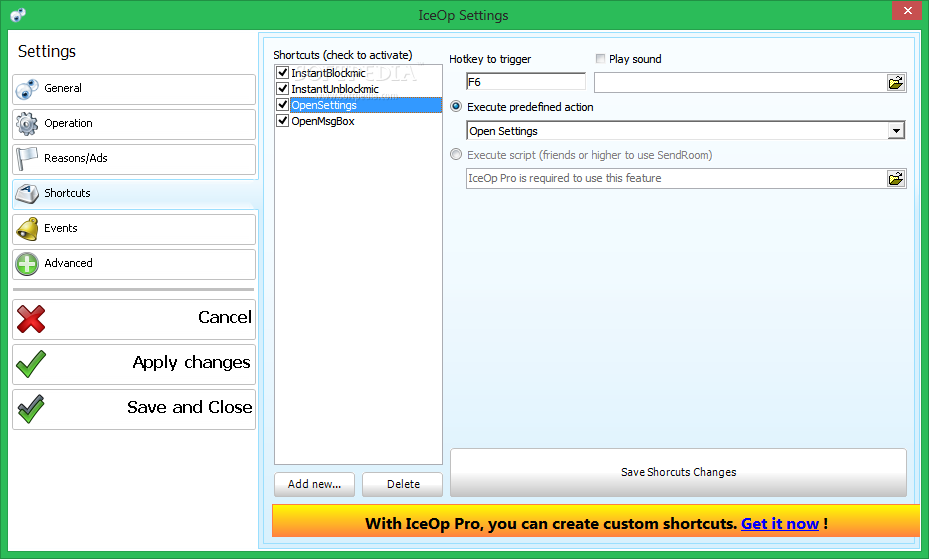Click the Cancel button
Viewport: 929px width, 559px height.
(134, 319)
